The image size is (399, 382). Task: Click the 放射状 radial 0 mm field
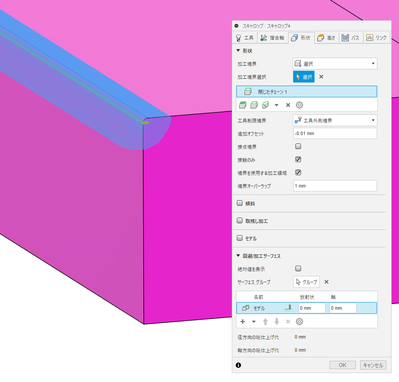tap(311, 308)
